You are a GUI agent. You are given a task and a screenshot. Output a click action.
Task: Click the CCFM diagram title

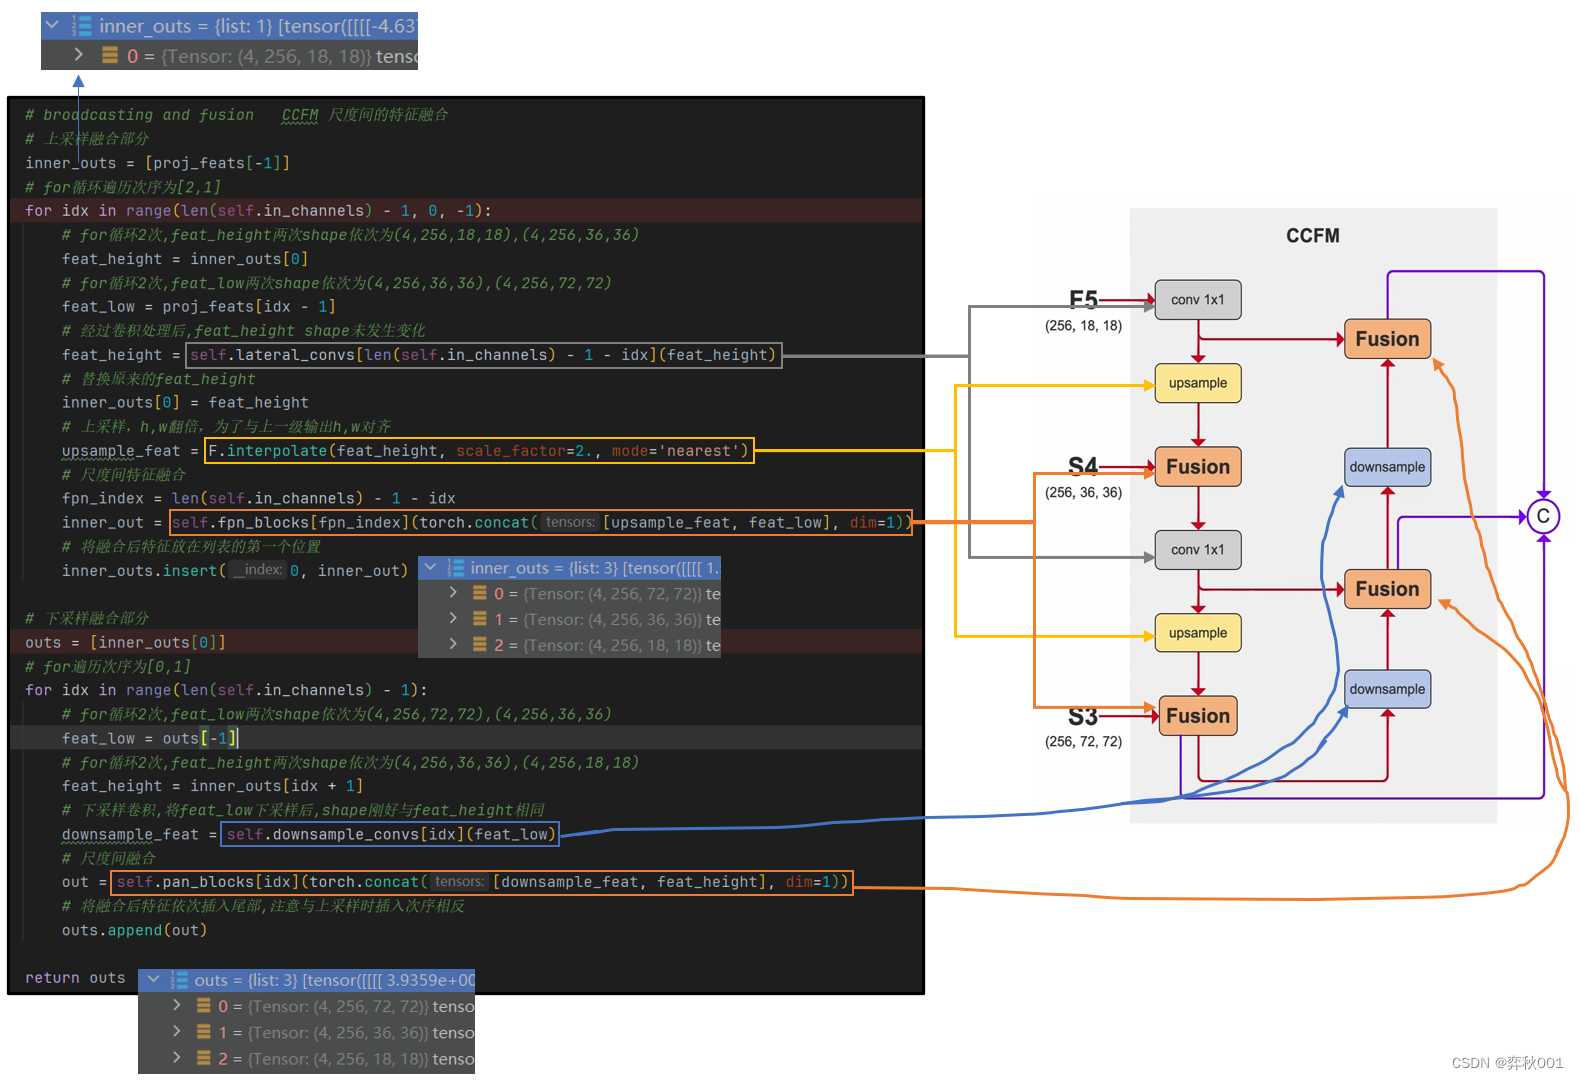1313,236
